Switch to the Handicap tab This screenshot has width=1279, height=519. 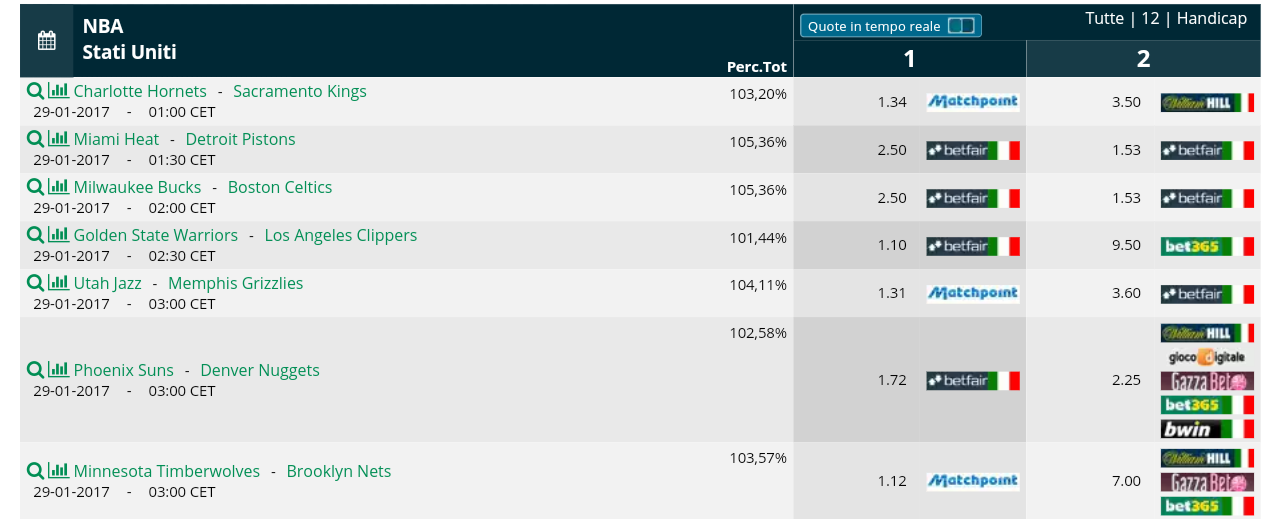point(1212,18)
